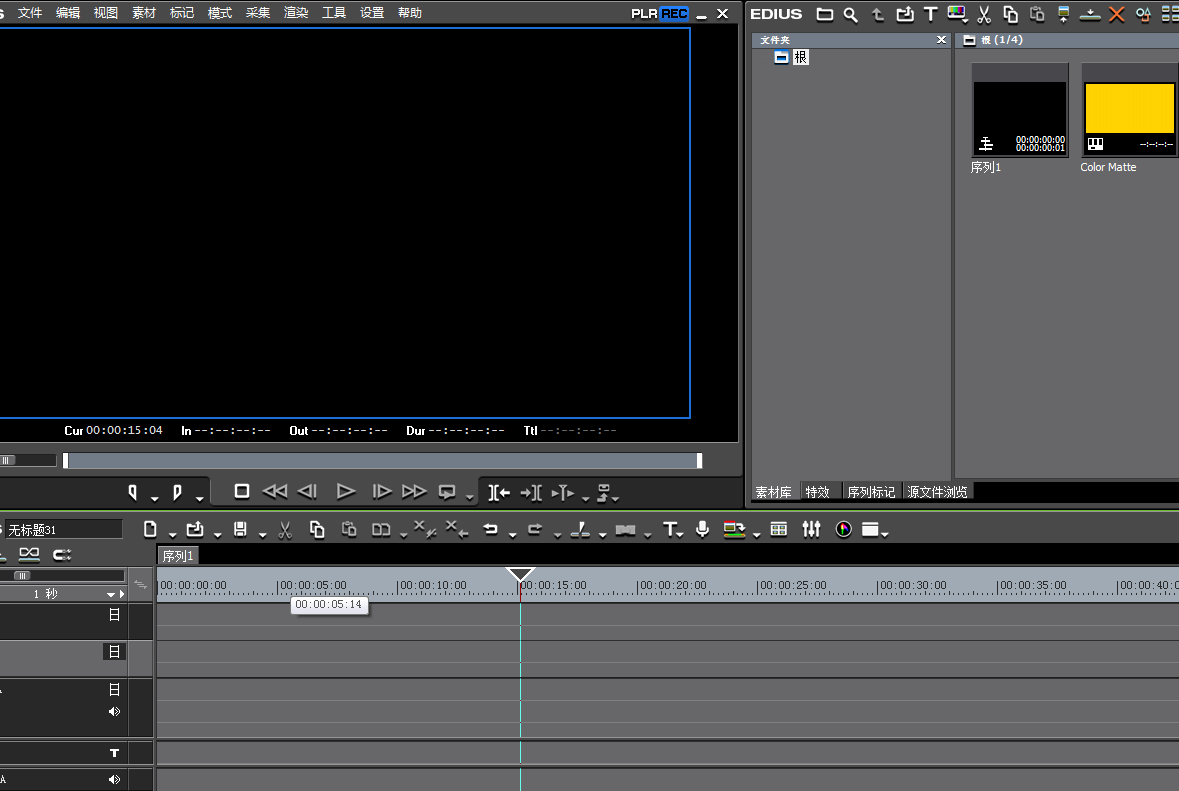1179x791 pixels.
Task: Open the 渲染 (Render) menu
Action: (x=296, y=13)
